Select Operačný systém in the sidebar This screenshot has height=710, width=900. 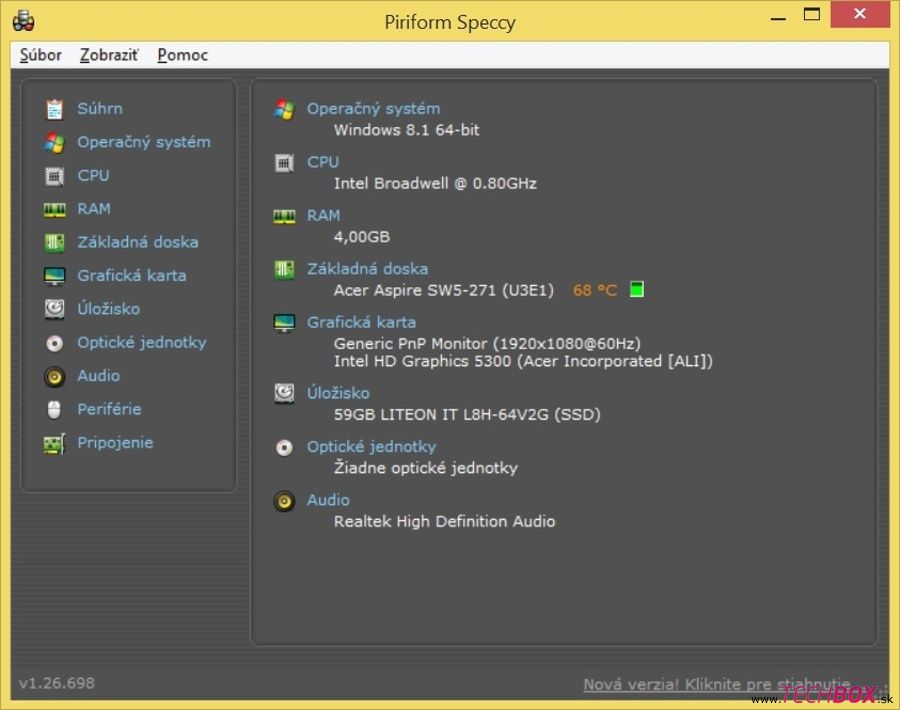click(144, 142)
